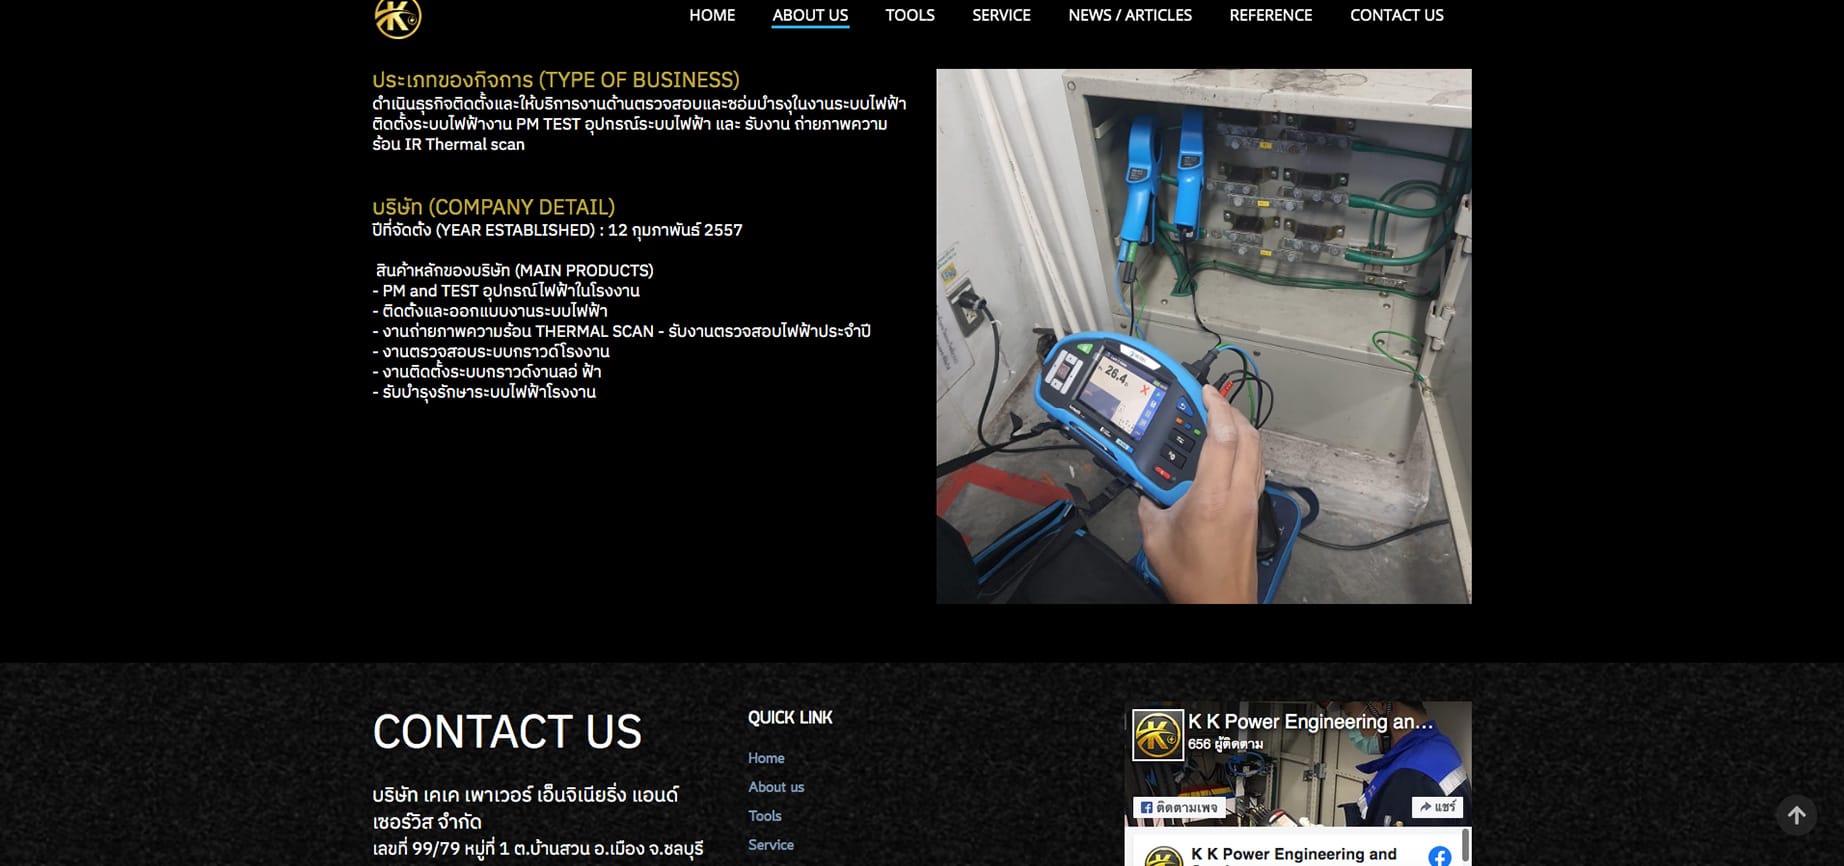Click the Facebook page profile logo thumbnail
Viewport: 1844px width, 866px height.
click(1157, 736)
